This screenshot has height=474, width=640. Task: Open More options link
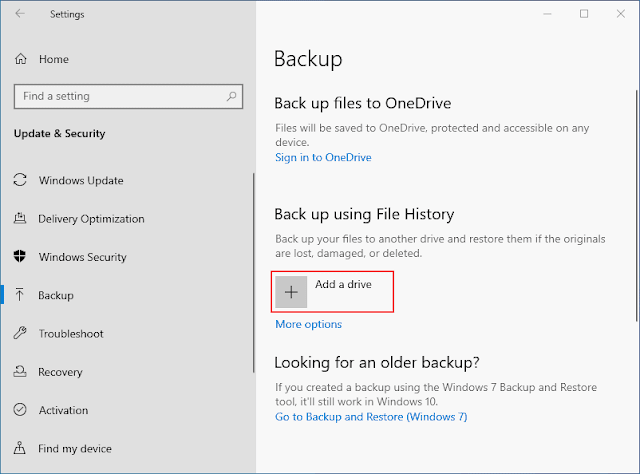click(308, 324)
